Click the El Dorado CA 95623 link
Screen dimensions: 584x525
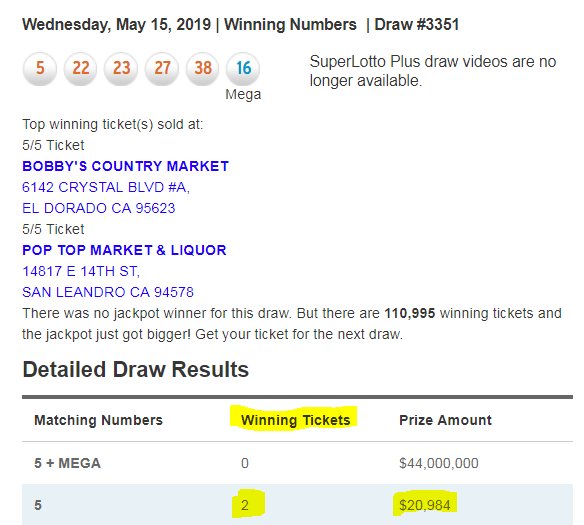tap(99, 208)
